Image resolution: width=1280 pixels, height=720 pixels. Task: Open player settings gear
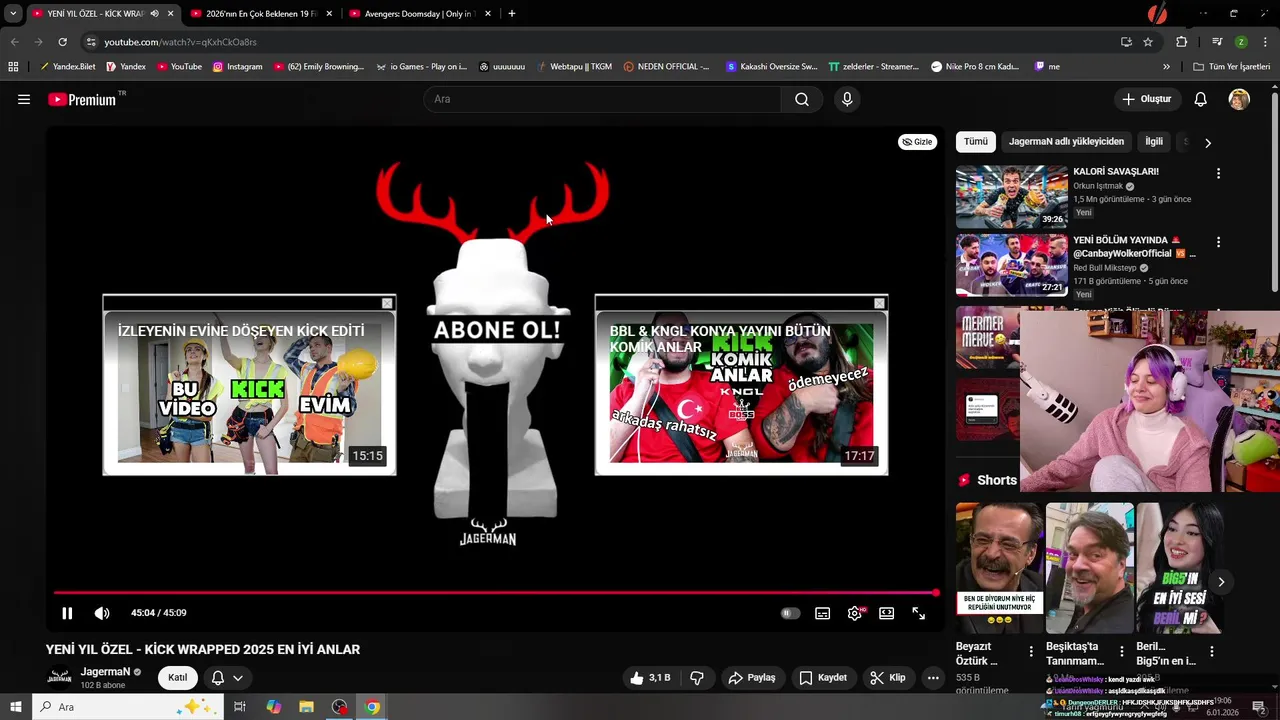855,613
